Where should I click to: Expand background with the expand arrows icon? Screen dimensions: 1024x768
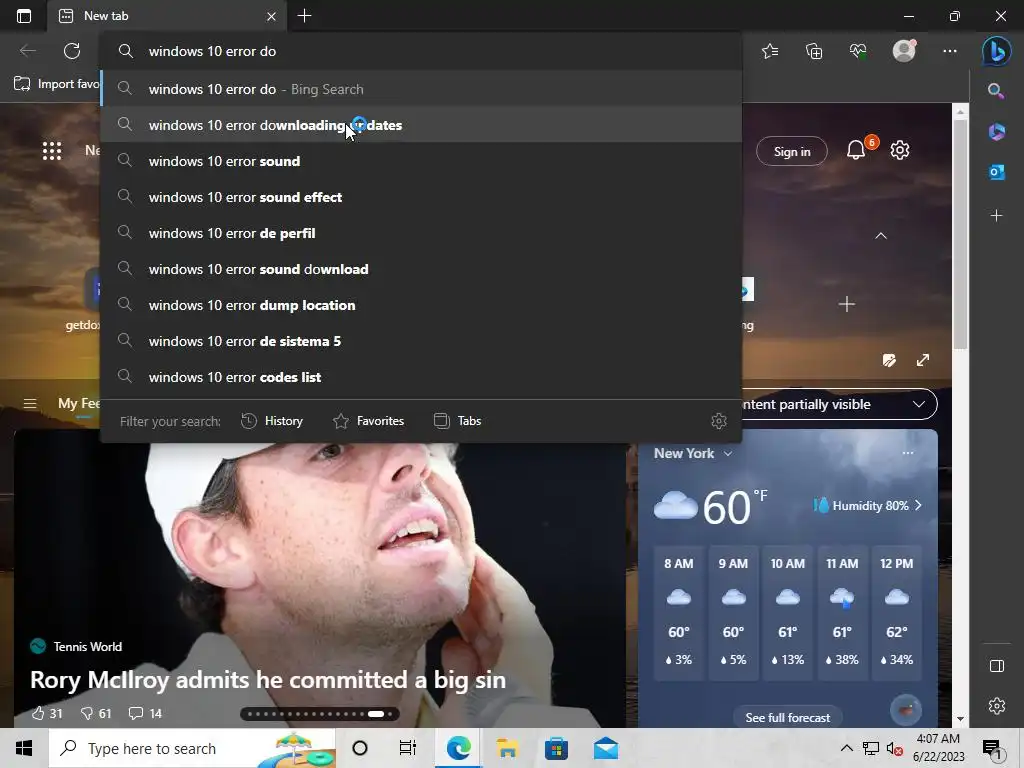pos(923,360)
